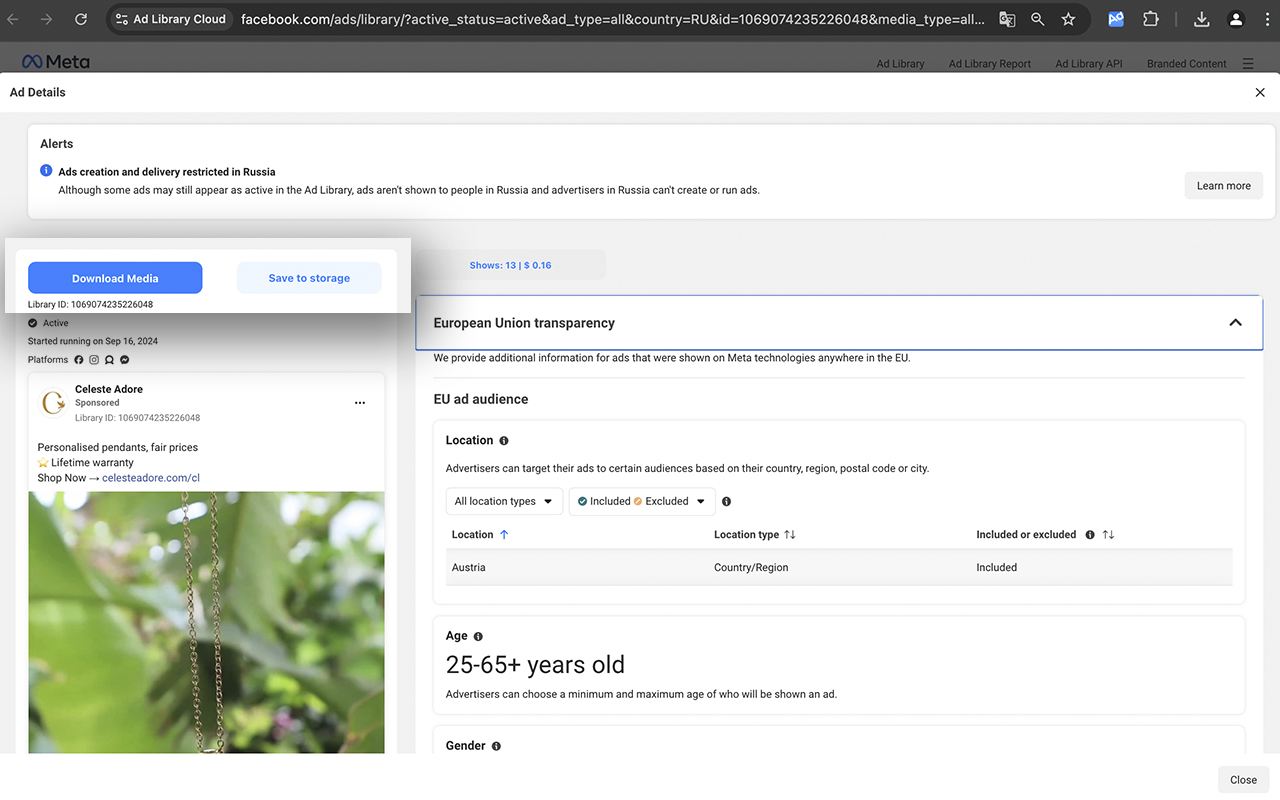
Task: Click the 25-65+ years old value
Action: tap(535, 665)
